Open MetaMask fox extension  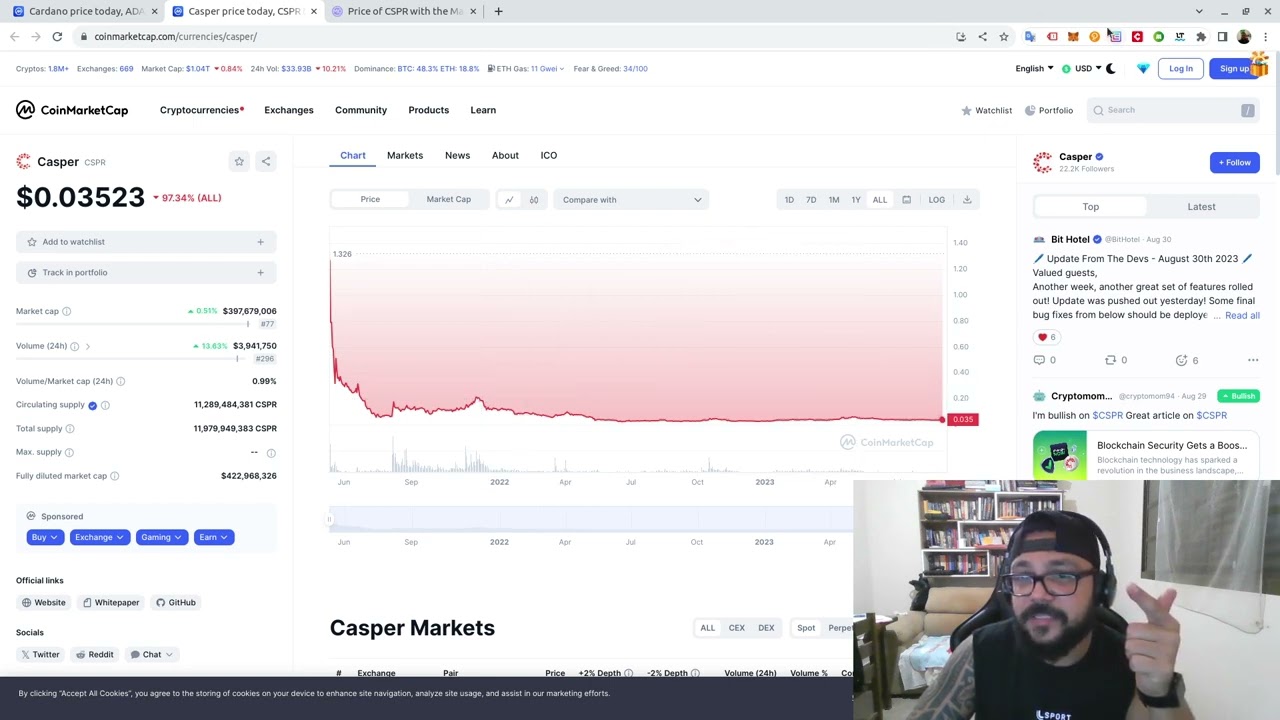(1073, 37)
